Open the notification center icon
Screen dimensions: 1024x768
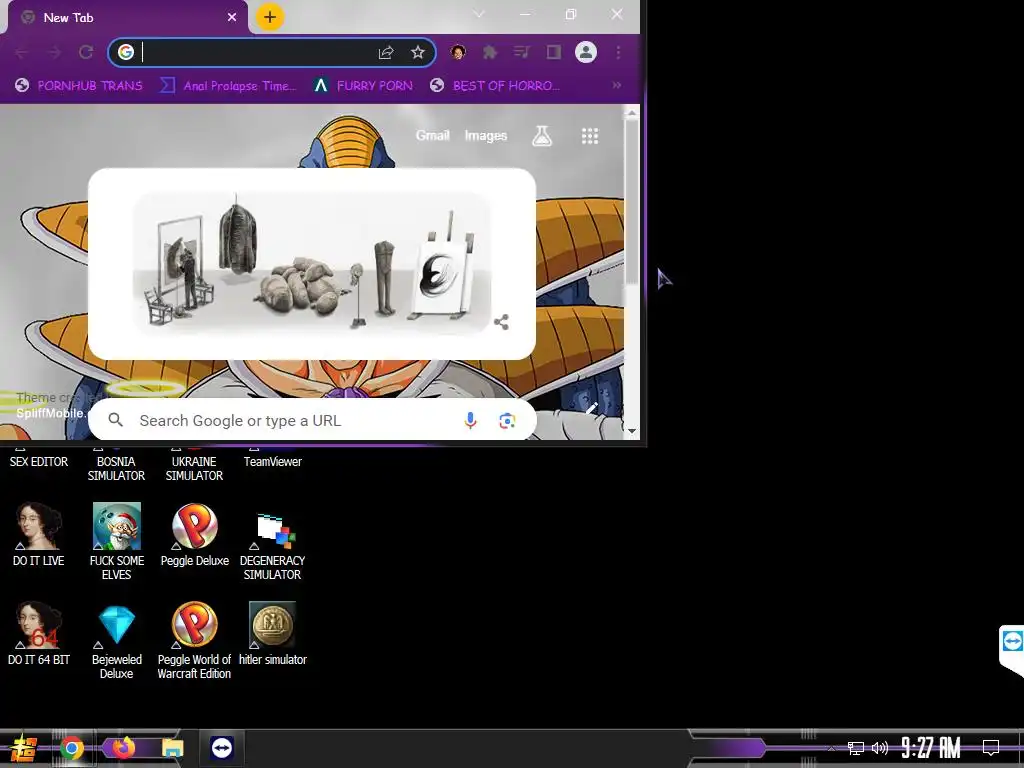[x=991, y=748]
